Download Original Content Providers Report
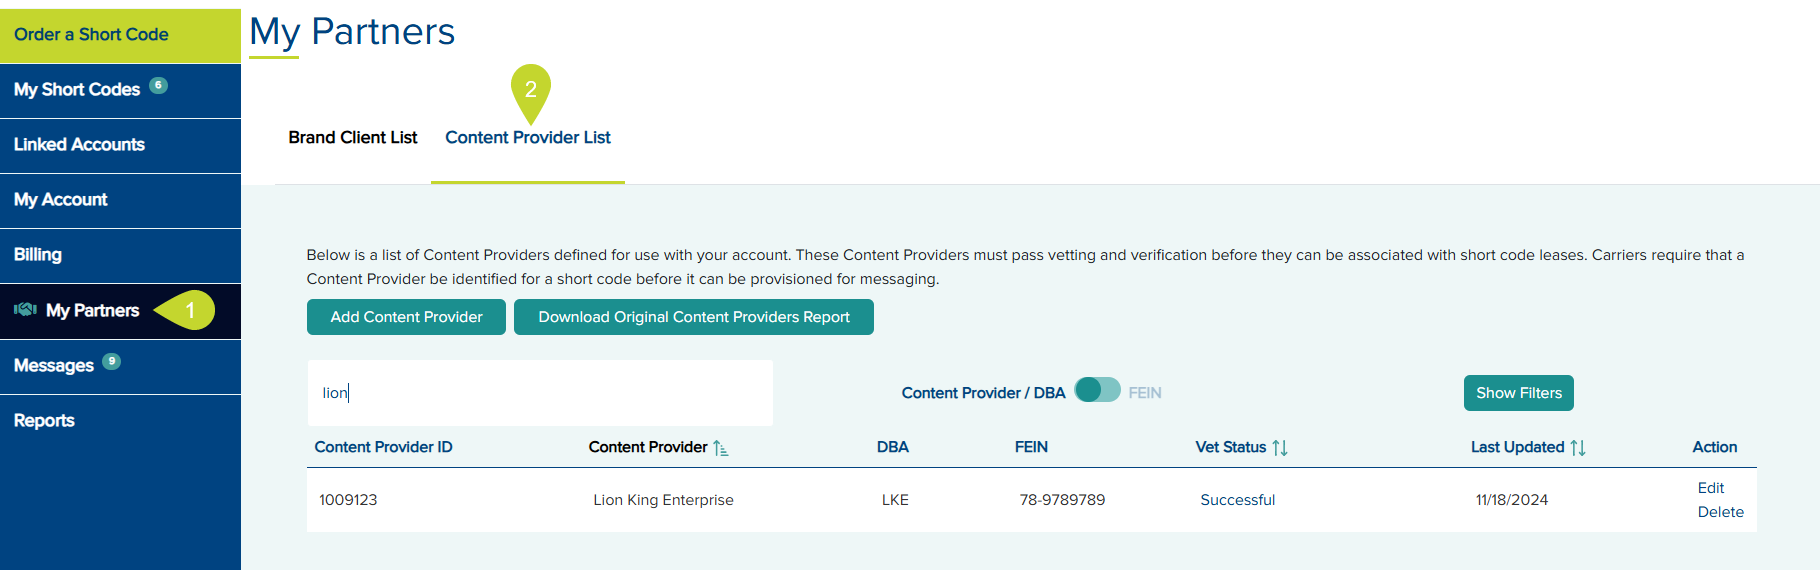The image size is (1820, 570). click(x=694, y=317)
